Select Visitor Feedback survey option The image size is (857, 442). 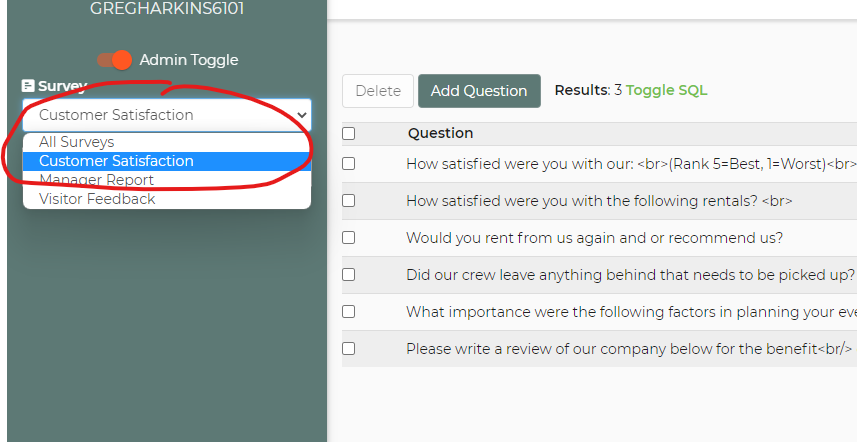97,199
